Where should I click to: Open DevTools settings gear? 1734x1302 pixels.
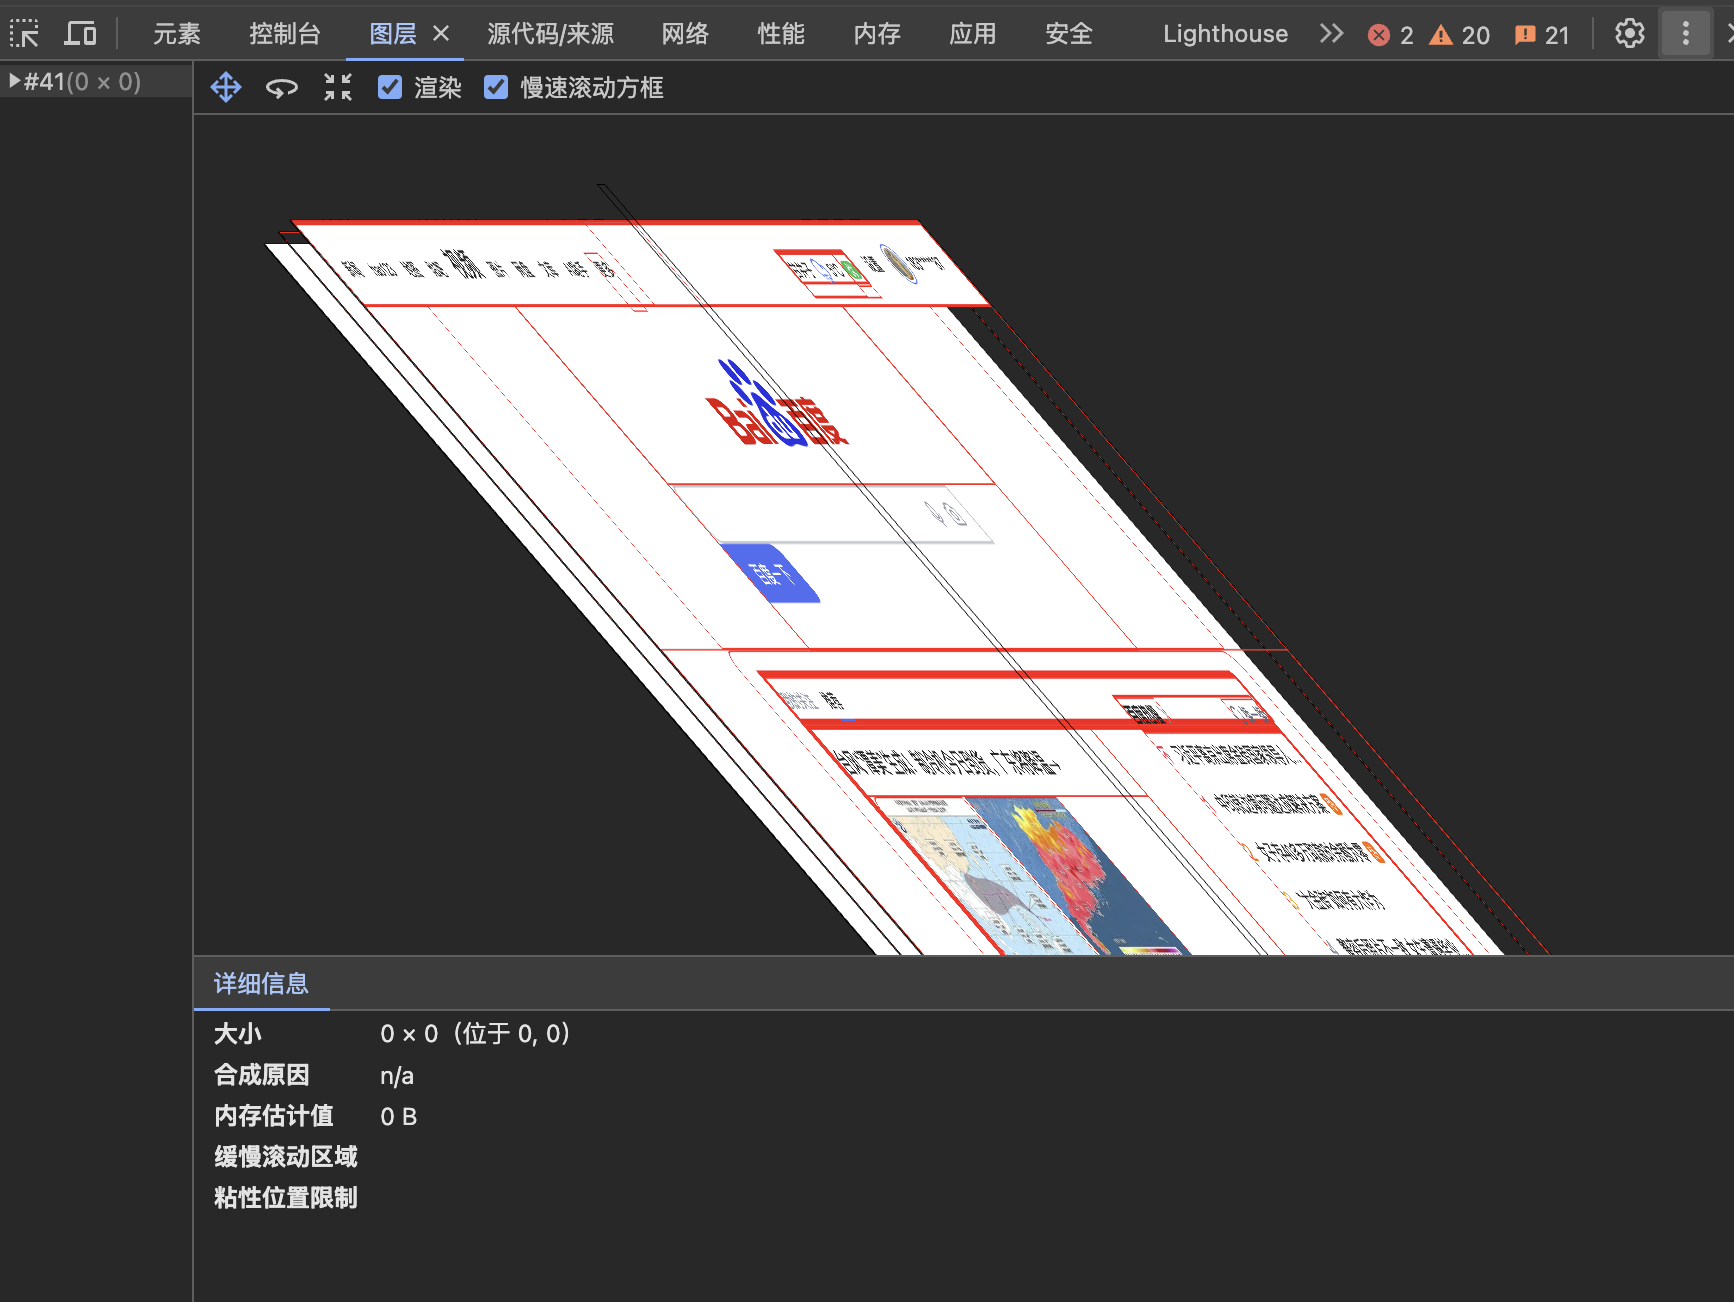click(x=1630, y=34)
